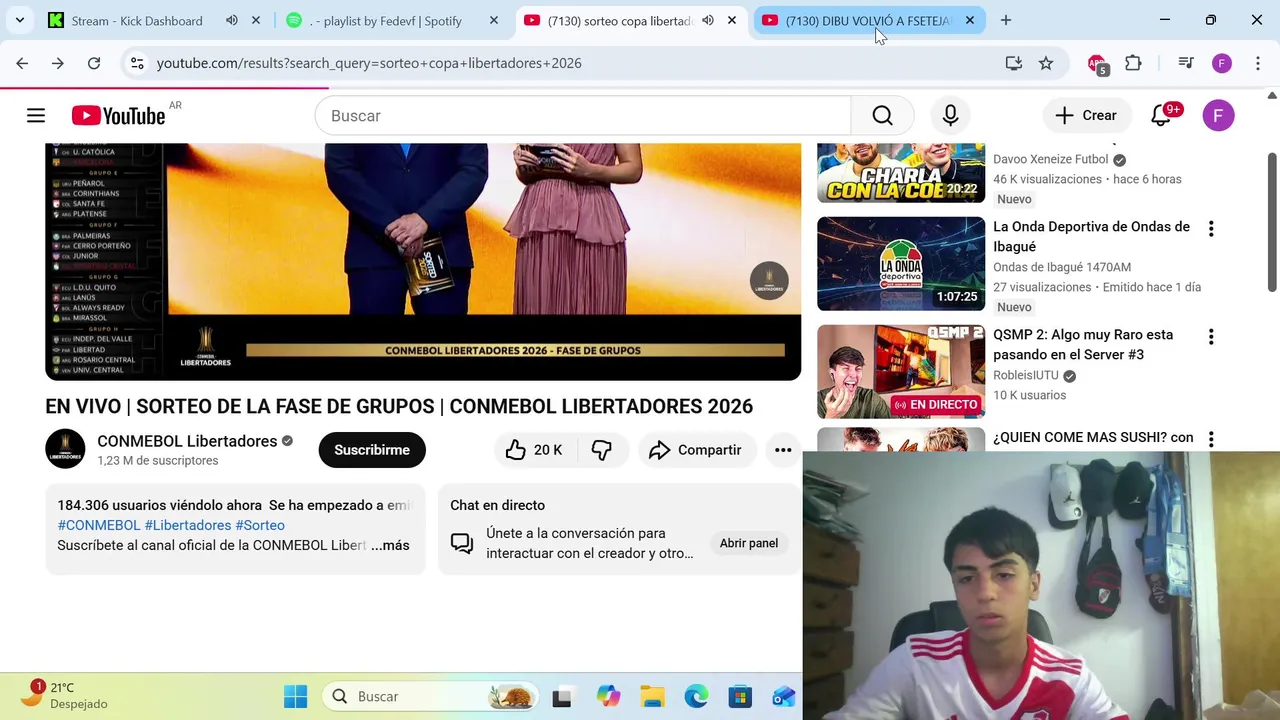
Task: Close the Spotify playlist tab
Action: (x=494, y=20)
